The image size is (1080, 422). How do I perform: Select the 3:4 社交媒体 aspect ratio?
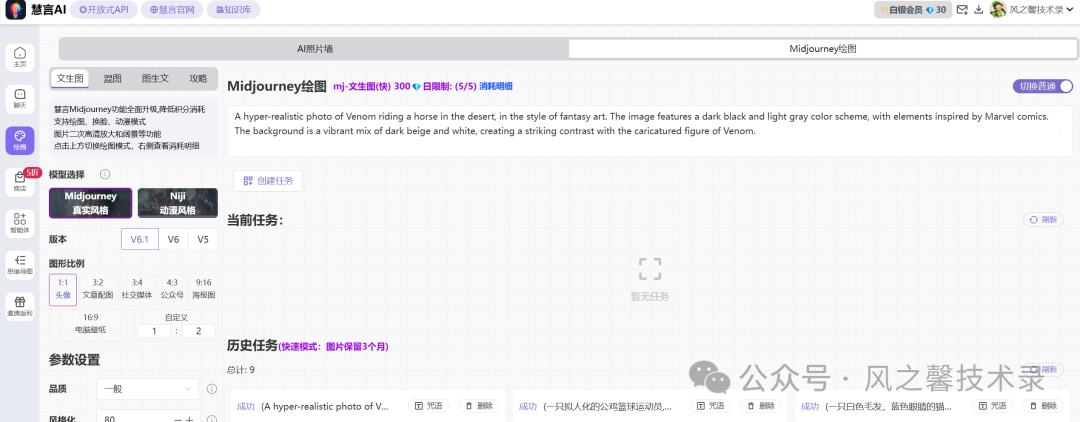137,289
